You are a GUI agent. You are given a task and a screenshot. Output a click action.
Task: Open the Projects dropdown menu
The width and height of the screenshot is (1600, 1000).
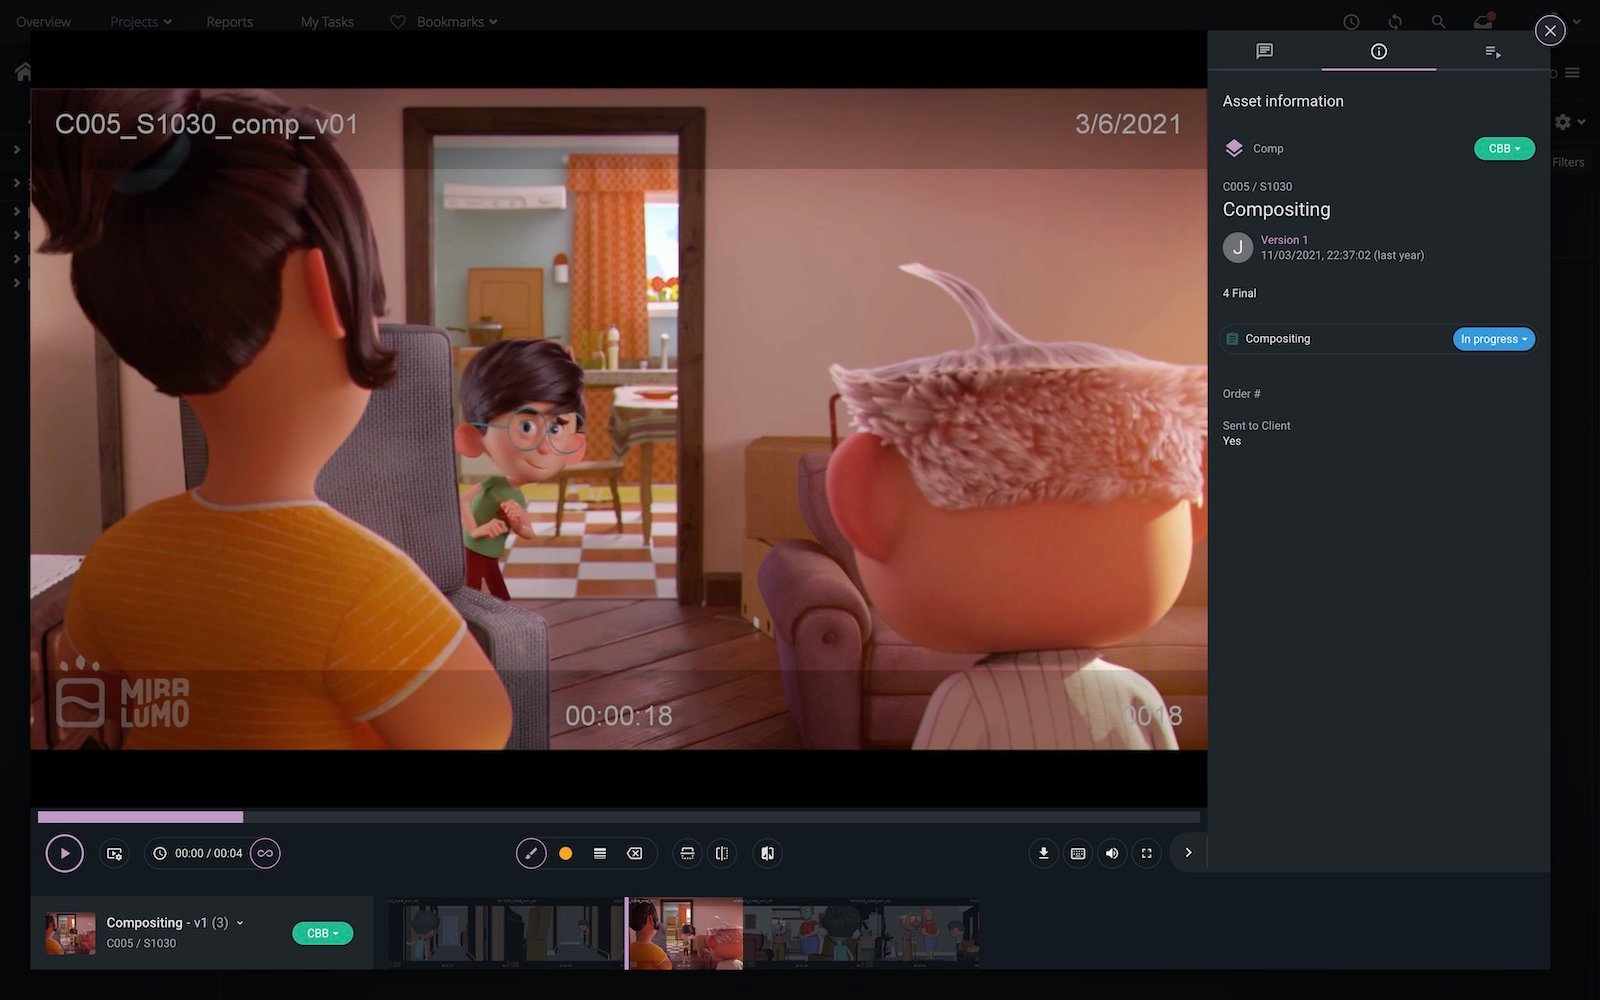[x=141, y=22]
